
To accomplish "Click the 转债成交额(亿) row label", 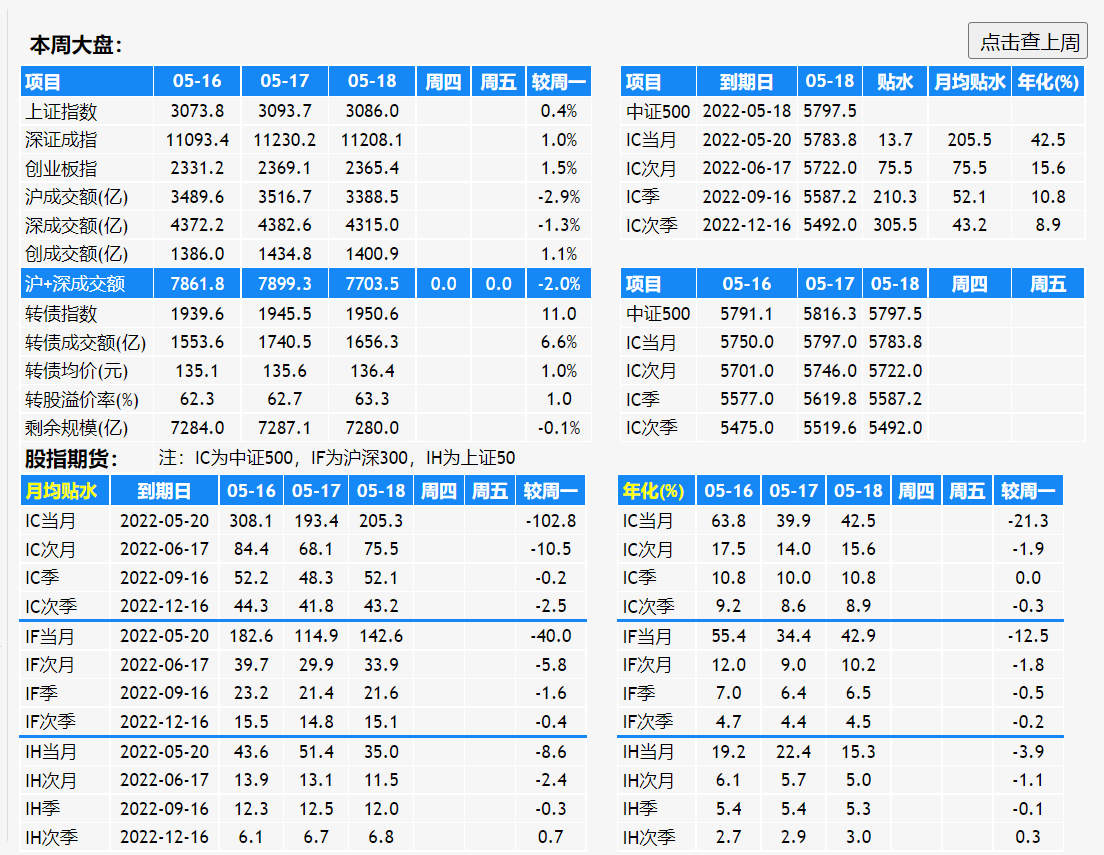I will 86,342.
